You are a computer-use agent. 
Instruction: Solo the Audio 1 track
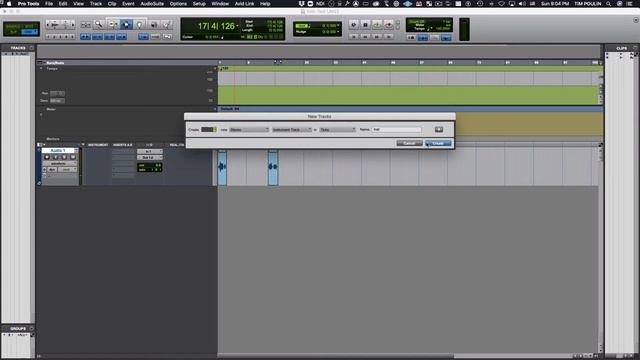point(64,157)
